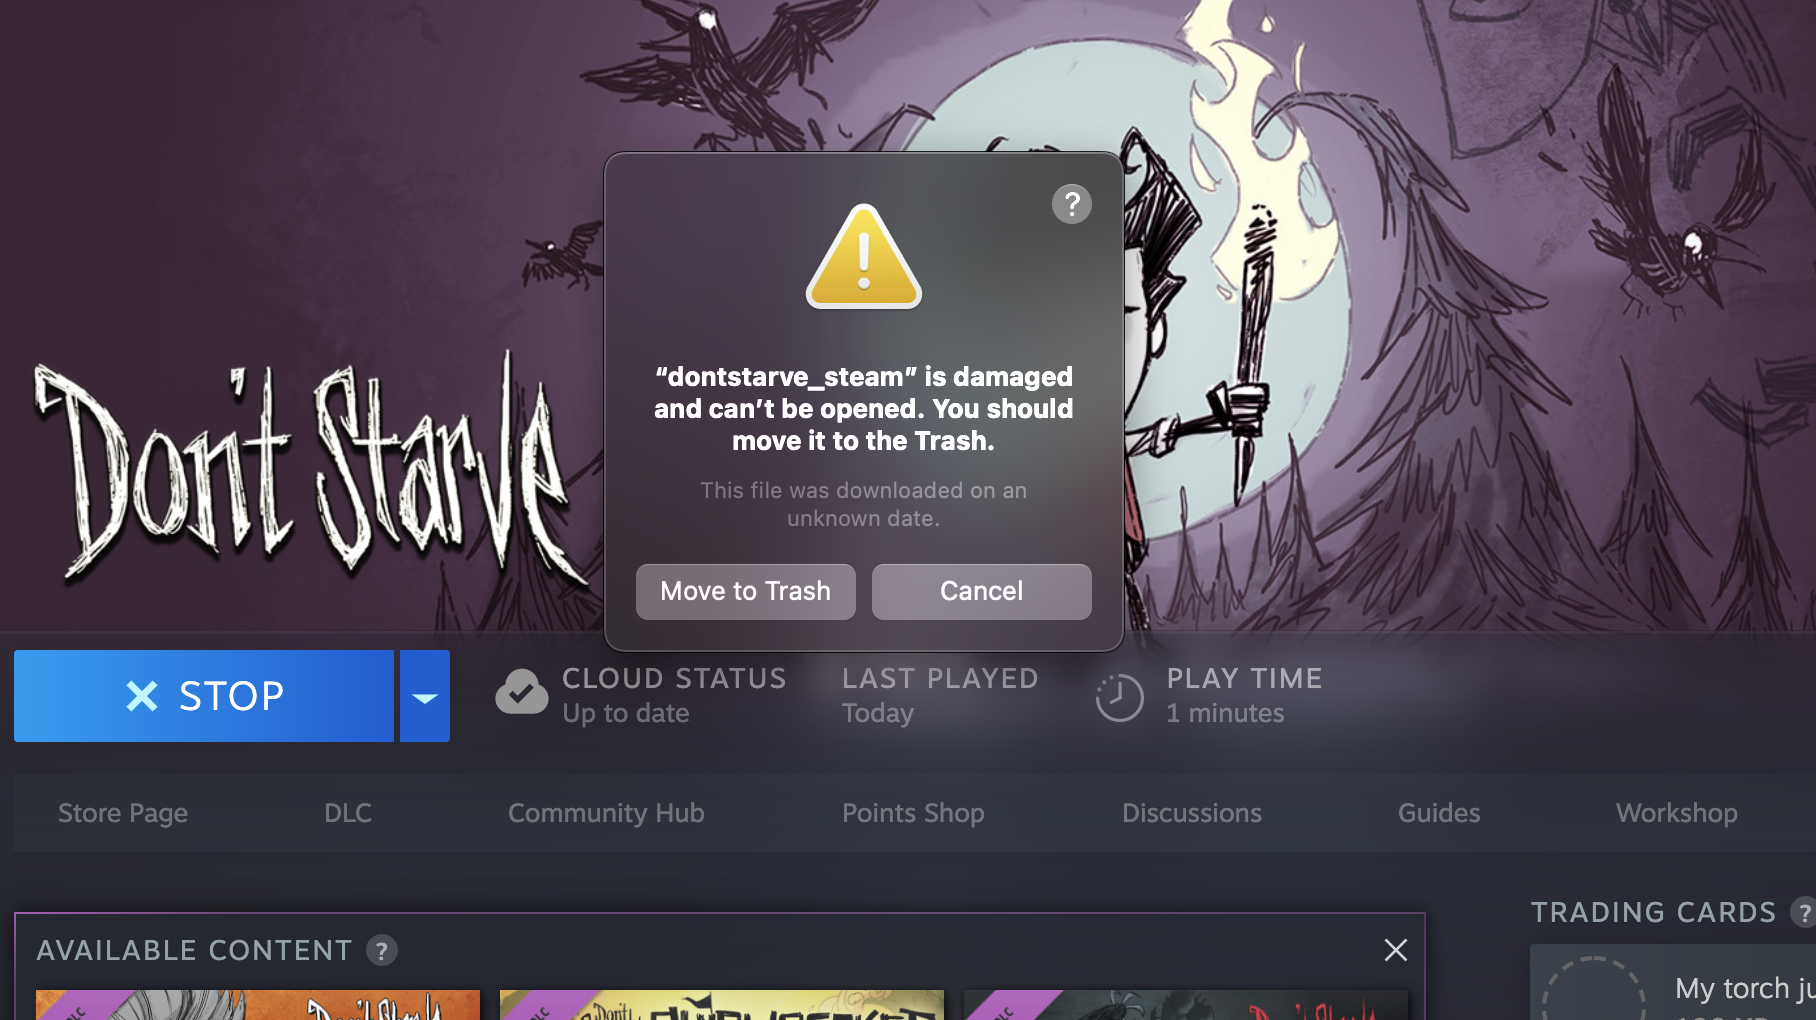Click the '1 minutes' play time value
This screenshot has width=1816, height=1020.
[x=1225, y=713]
